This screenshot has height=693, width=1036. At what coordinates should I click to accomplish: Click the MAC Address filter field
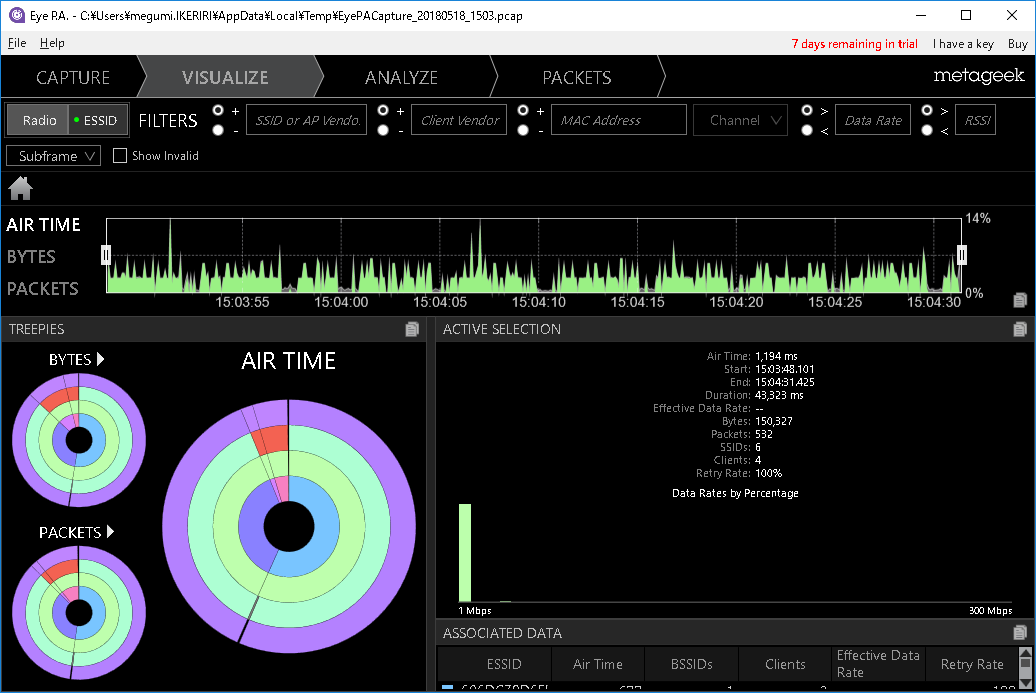(619, 120)
